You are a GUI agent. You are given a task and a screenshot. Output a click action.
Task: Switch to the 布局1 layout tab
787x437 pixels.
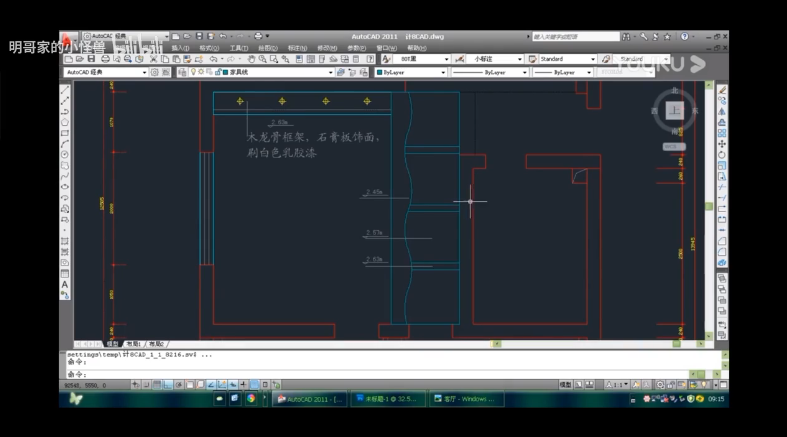tap(132, 343)
